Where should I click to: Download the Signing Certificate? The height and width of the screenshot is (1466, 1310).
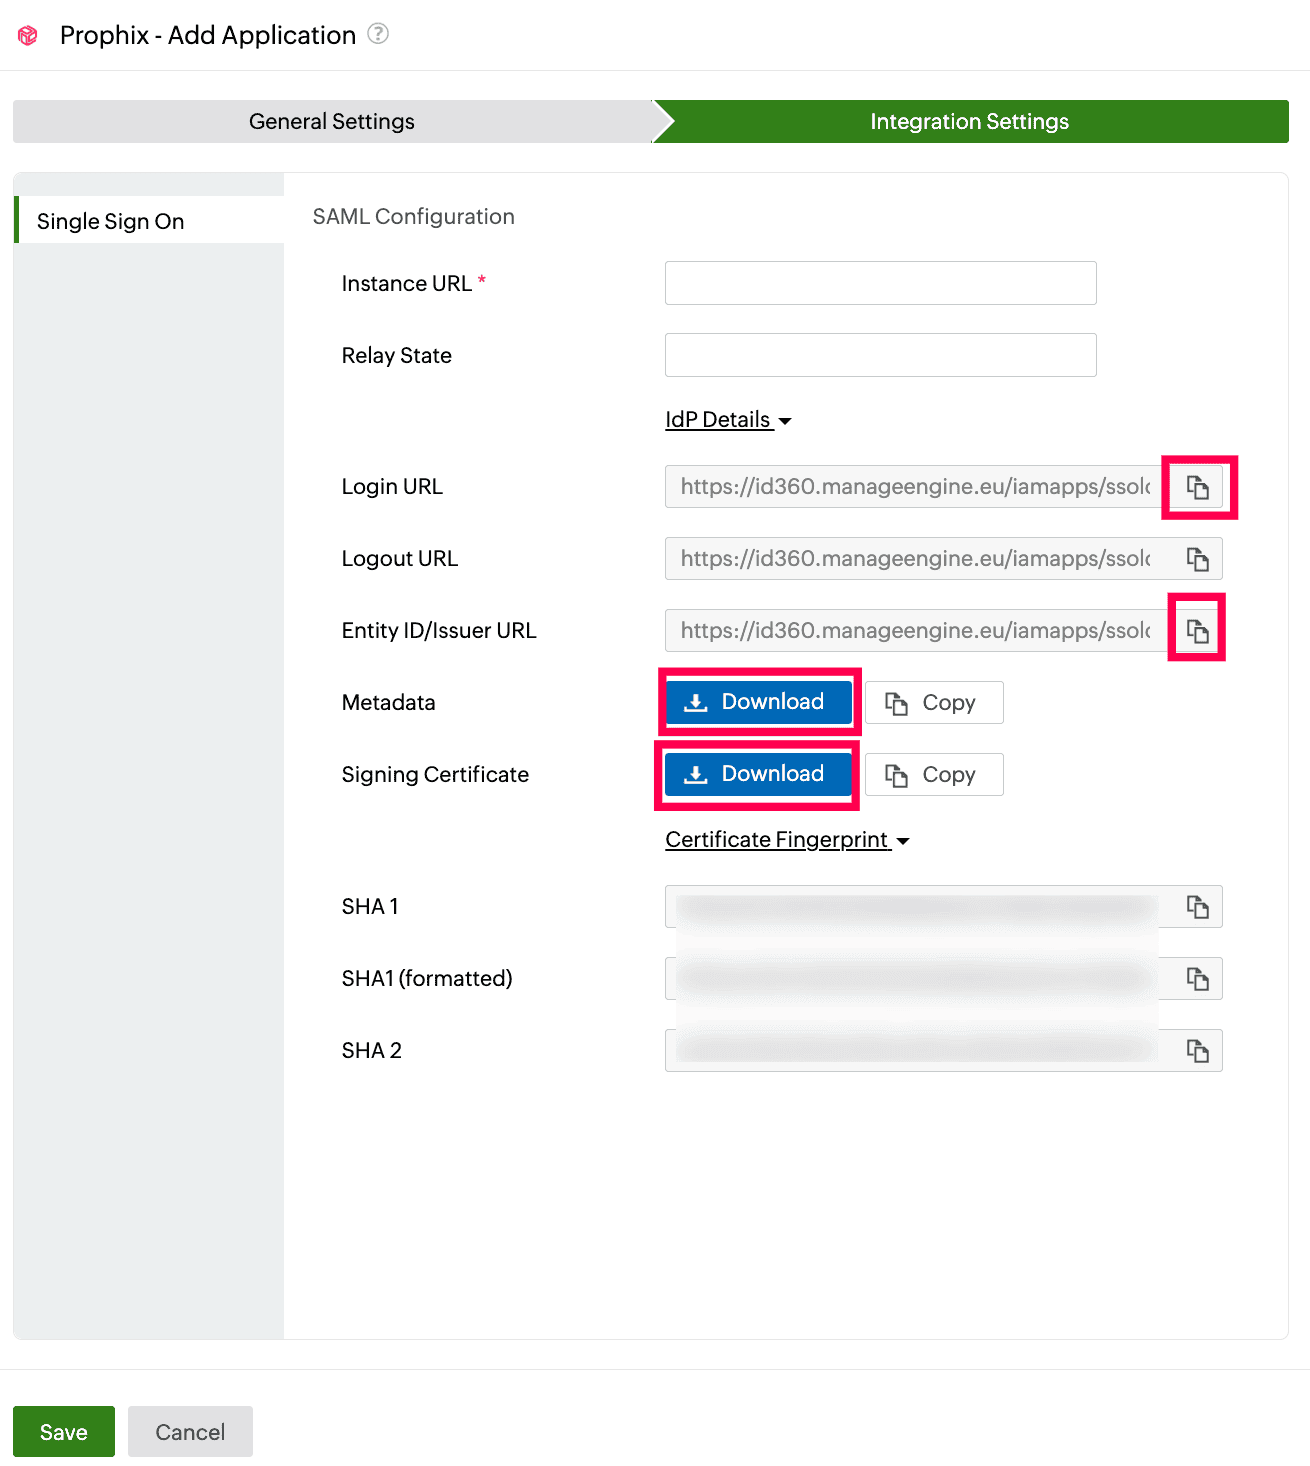(x=758, y=774)
